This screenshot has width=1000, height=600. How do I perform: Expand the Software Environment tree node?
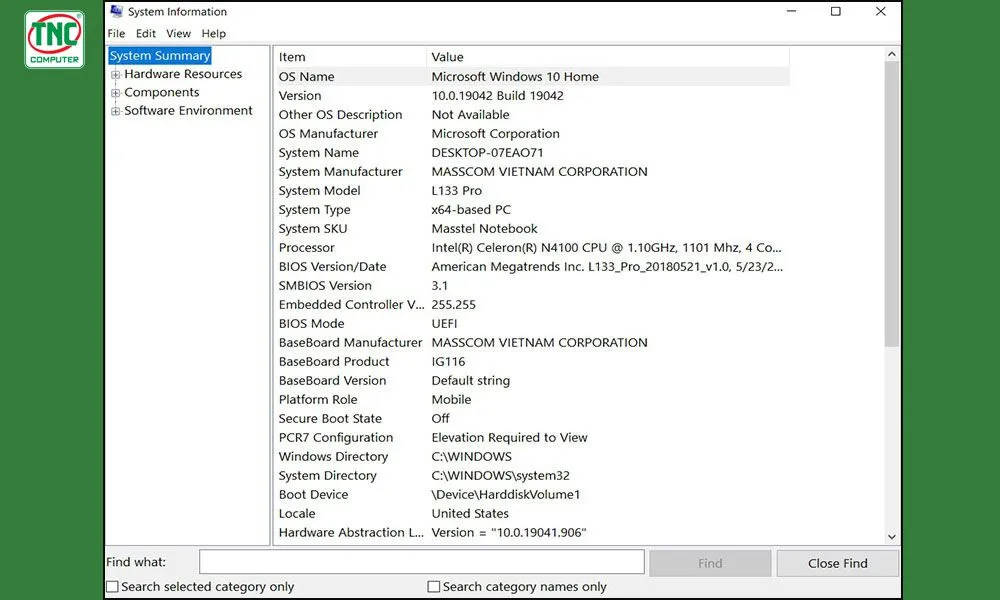coord(116,110)
